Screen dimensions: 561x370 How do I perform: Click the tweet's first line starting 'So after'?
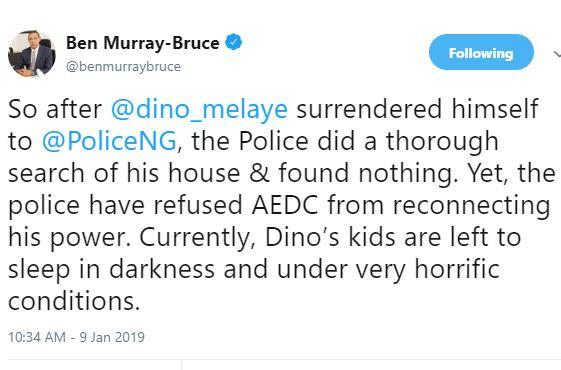tap(273, 109)
